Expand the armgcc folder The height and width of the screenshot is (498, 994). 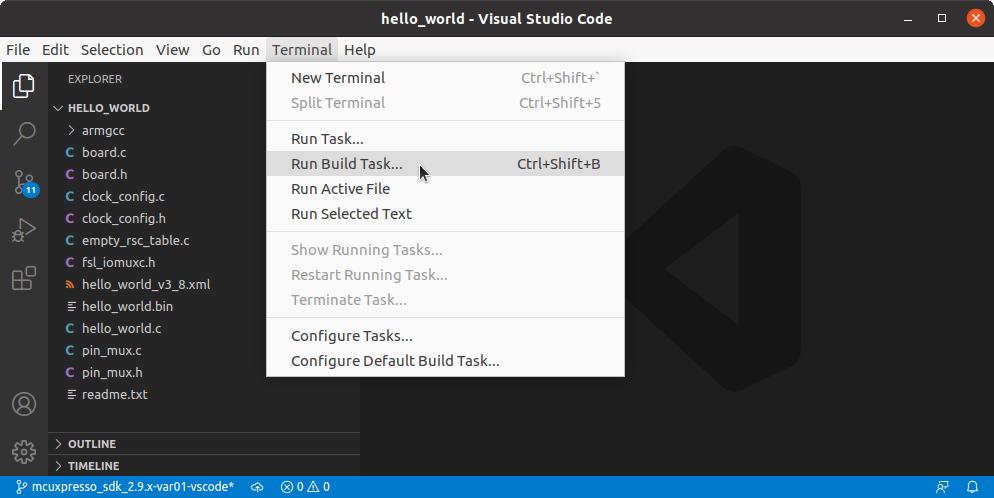pos(102,130)
